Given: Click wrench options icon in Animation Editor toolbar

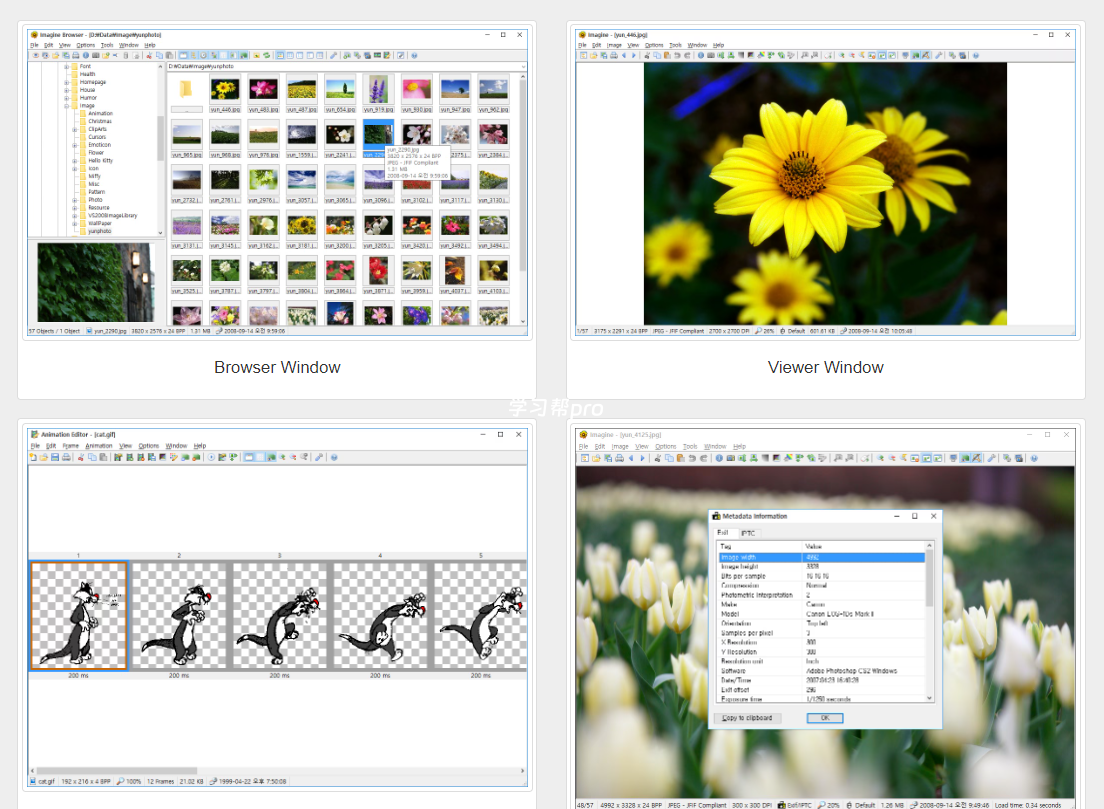Looking at the screenshot, I should [x=319, y=457].
